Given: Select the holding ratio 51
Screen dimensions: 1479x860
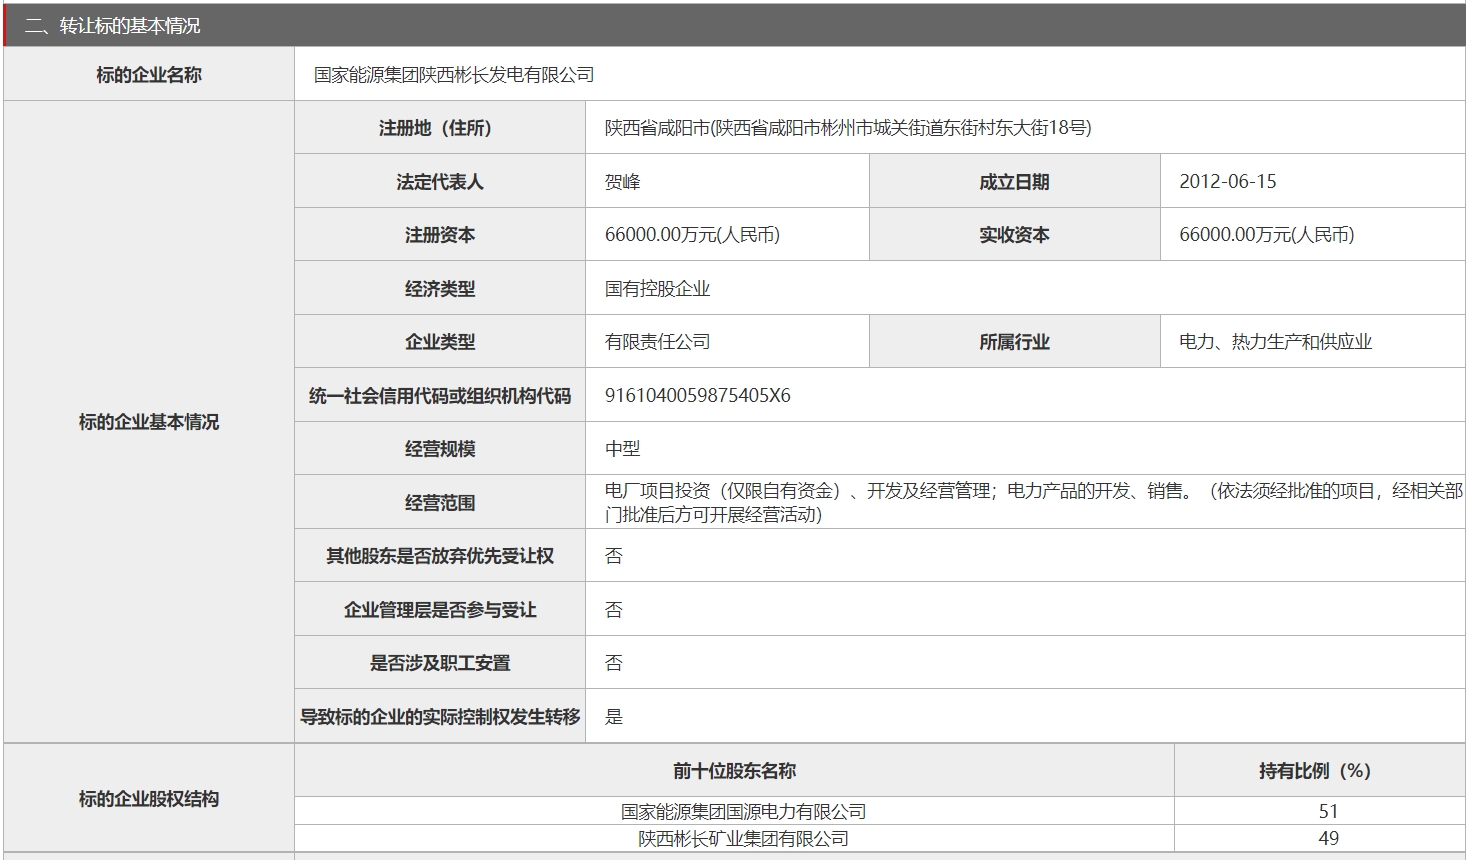Looking at the screenshot, I should [x=1328, y=812].
